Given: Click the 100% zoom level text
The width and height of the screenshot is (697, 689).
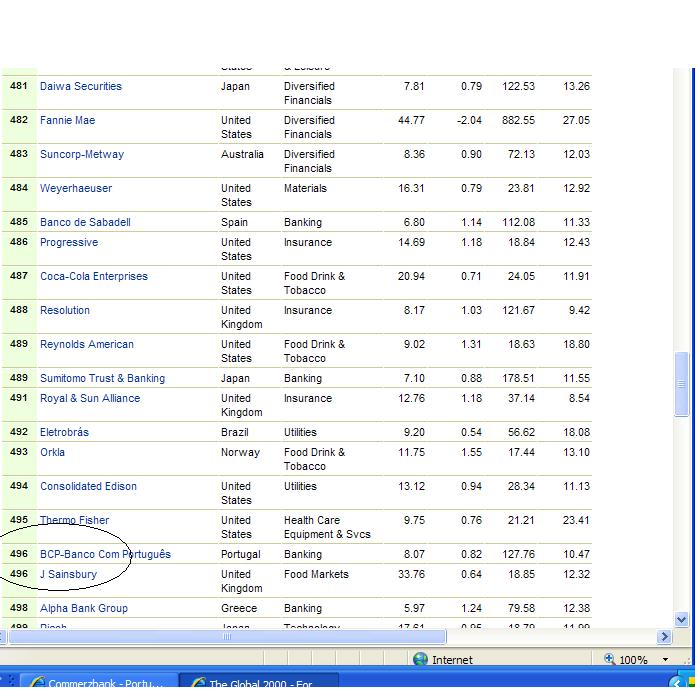Looking at the screenshot, I should (633, 660).
